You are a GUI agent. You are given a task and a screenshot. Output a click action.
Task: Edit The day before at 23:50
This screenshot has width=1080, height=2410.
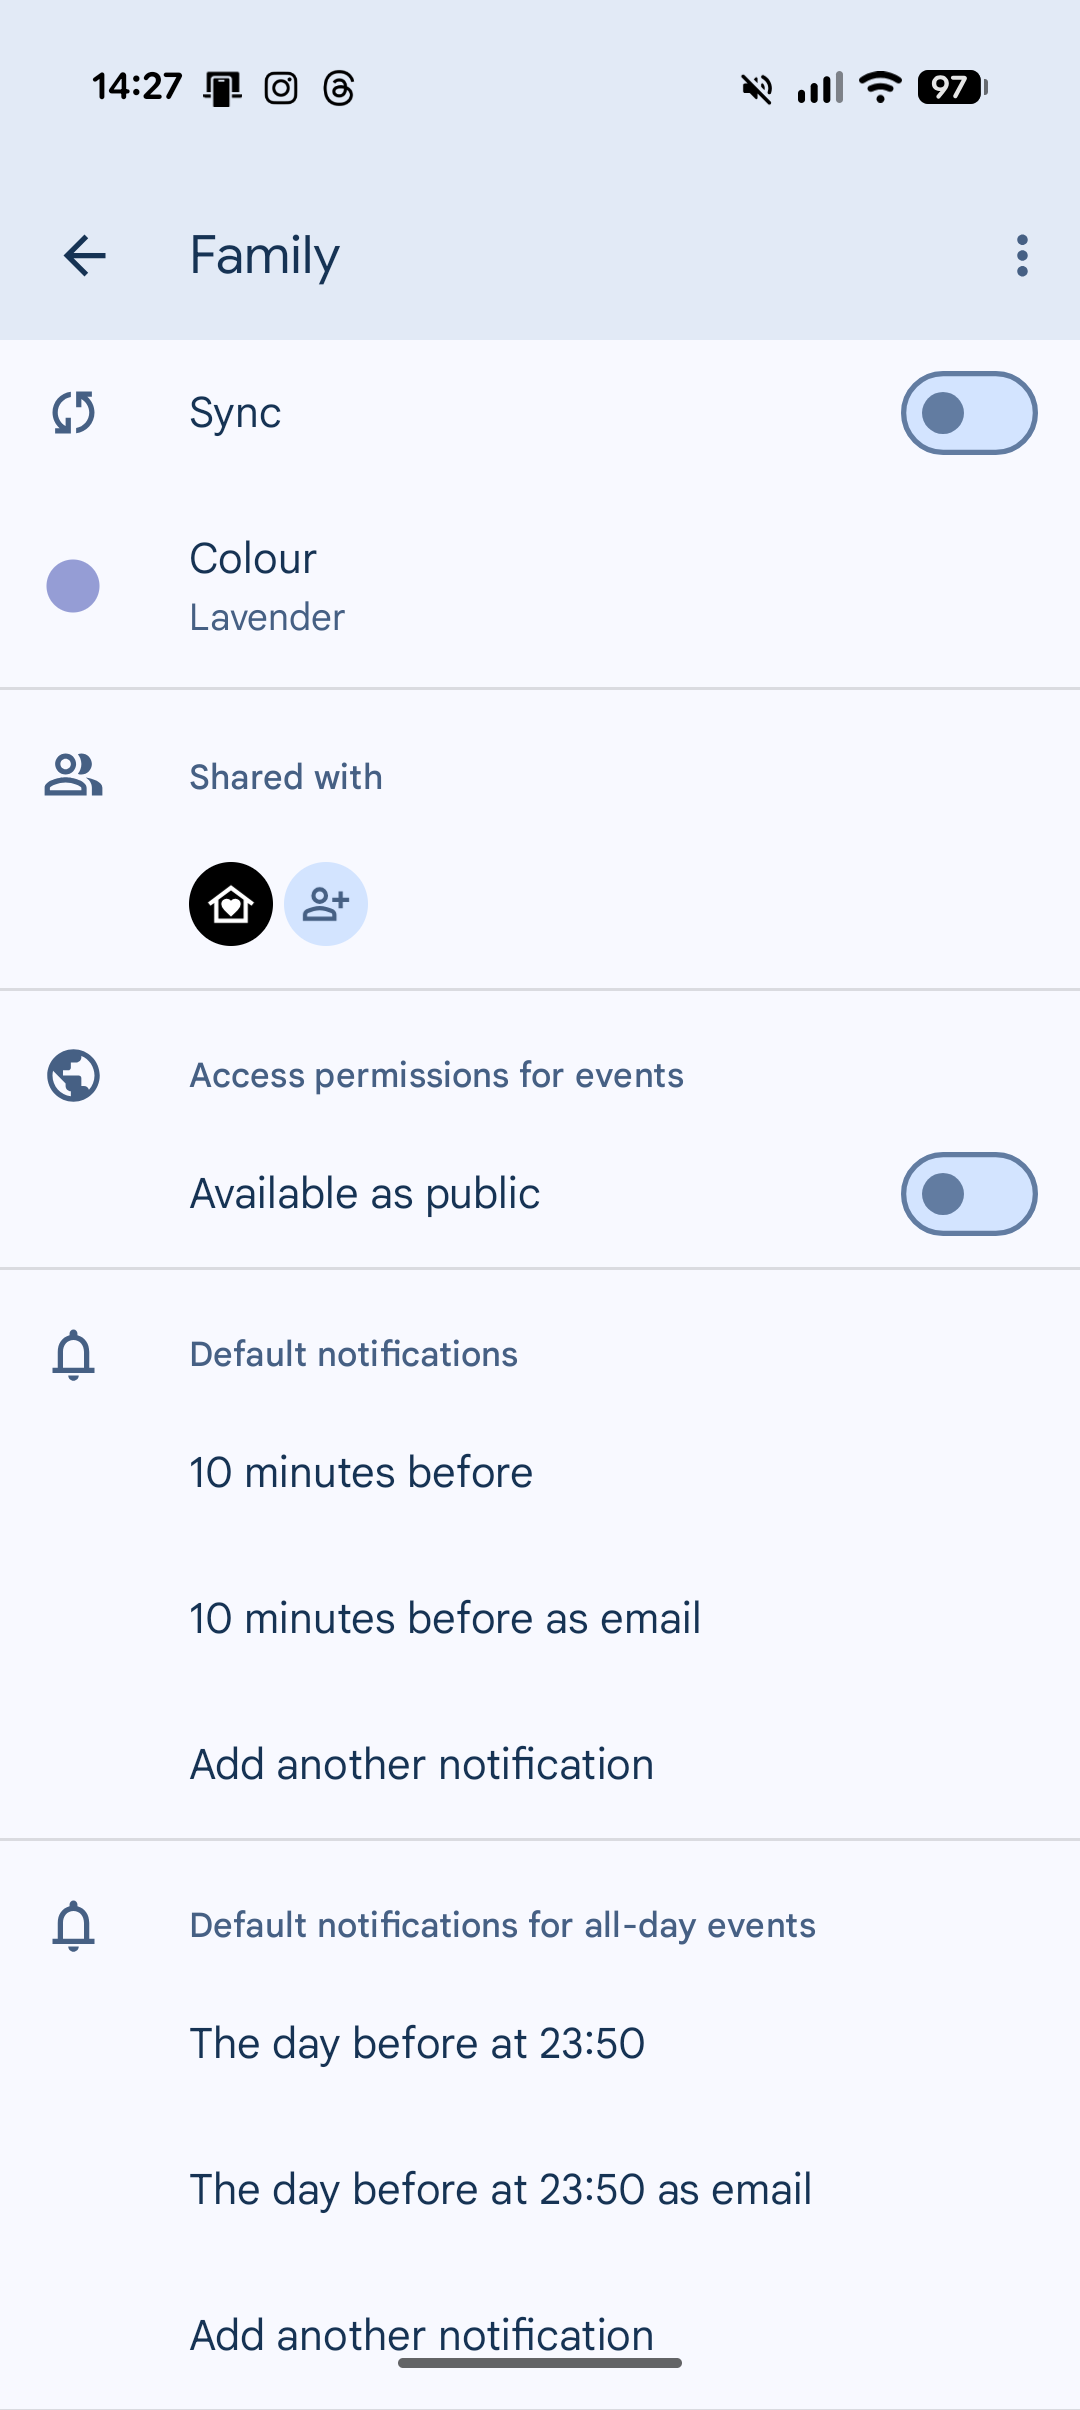point(417,2044)
